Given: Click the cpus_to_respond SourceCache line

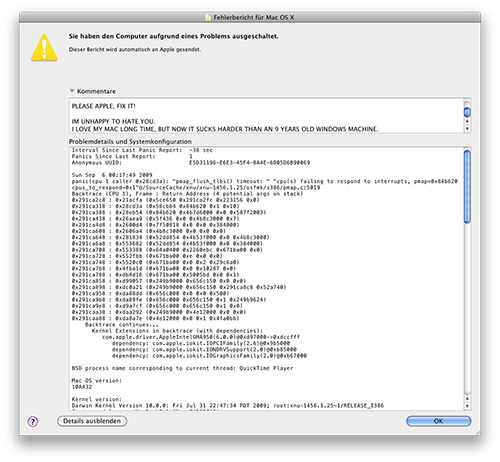Looking at the screenshot, I should [x=196, y=188].
